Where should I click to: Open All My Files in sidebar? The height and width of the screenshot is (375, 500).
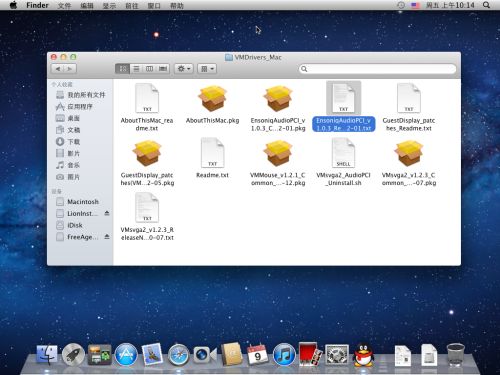click(80, 95)
